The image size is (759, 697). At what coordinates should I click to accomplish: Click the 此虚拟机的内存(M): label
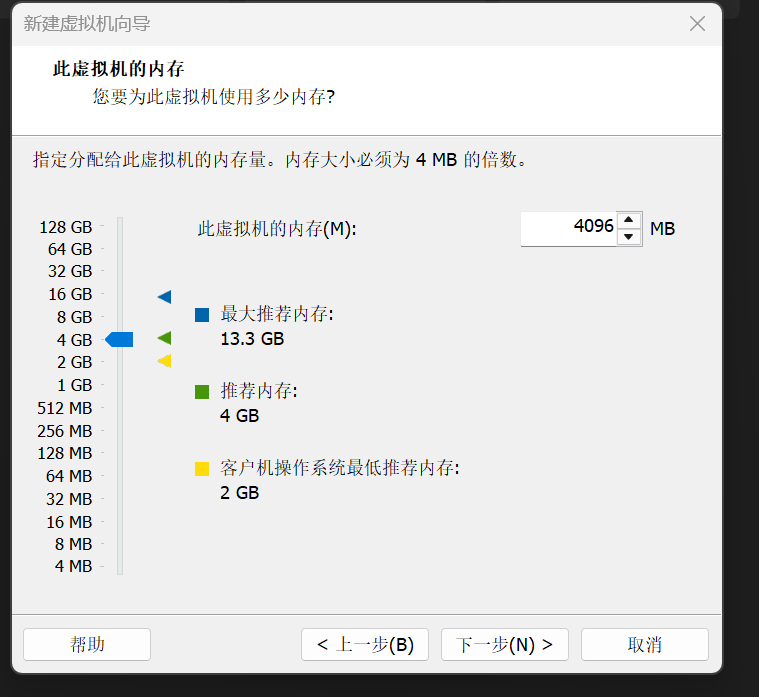coord(277,229)
